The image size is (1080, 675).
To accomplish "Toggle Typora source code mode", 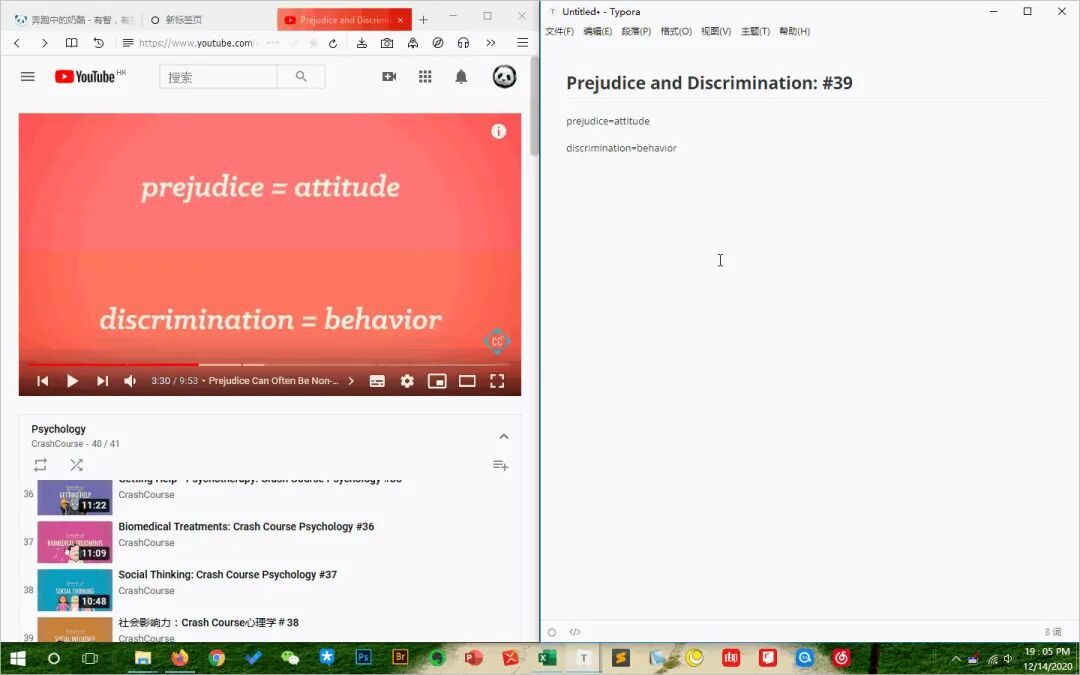I will click(x=575, y=632).
